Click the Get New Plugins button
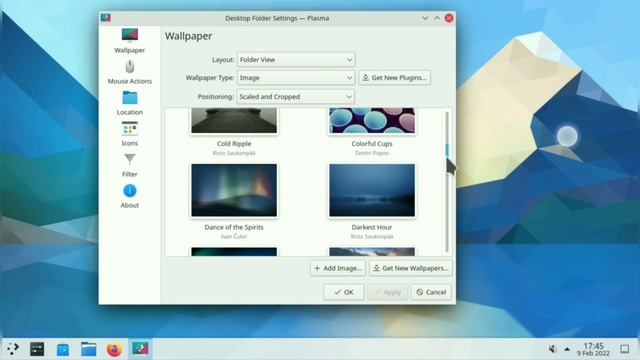 (394, 78)
